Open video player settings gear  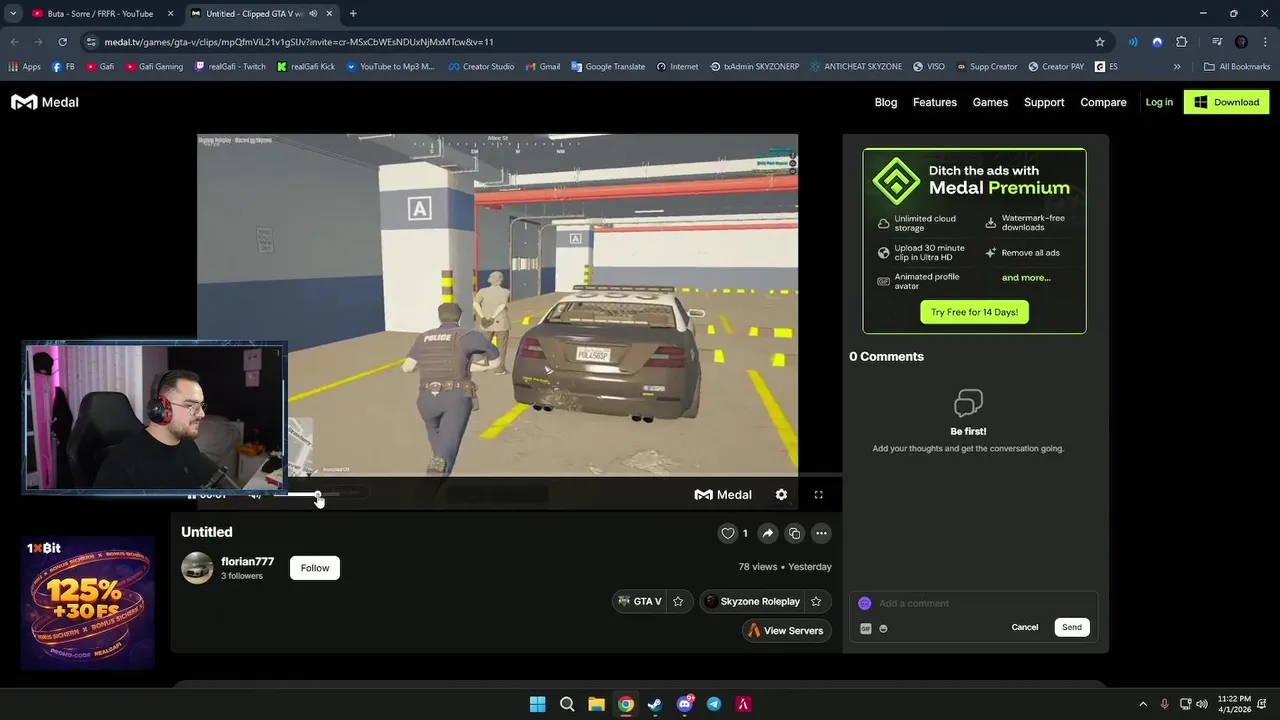(781, 494)
